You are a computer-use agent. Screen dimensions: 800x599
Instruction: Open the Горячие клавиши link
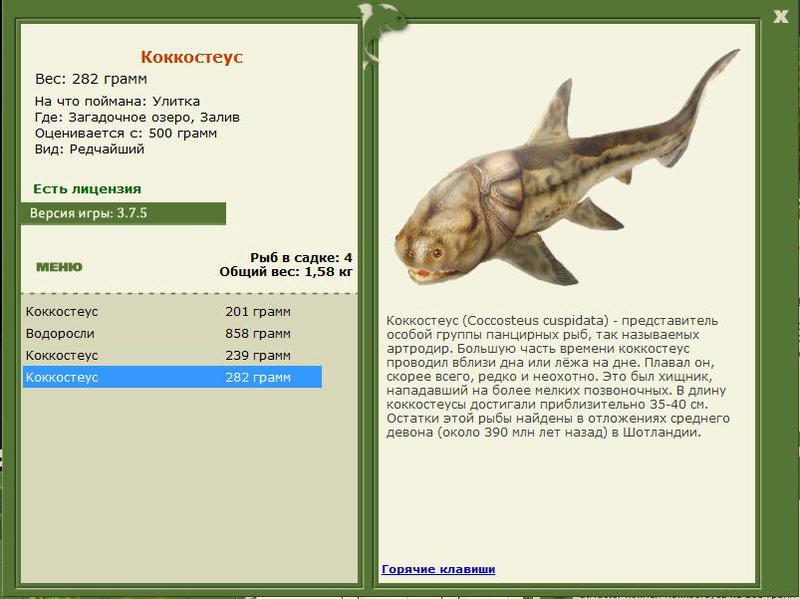[x=438, y=569]
